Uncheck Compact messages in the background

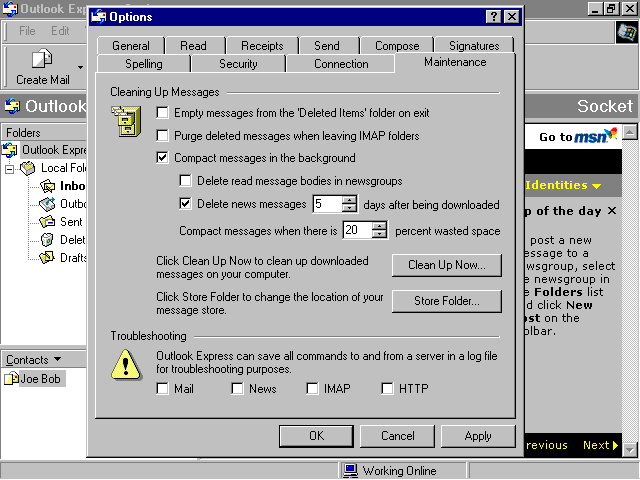[x=162, y=158]
